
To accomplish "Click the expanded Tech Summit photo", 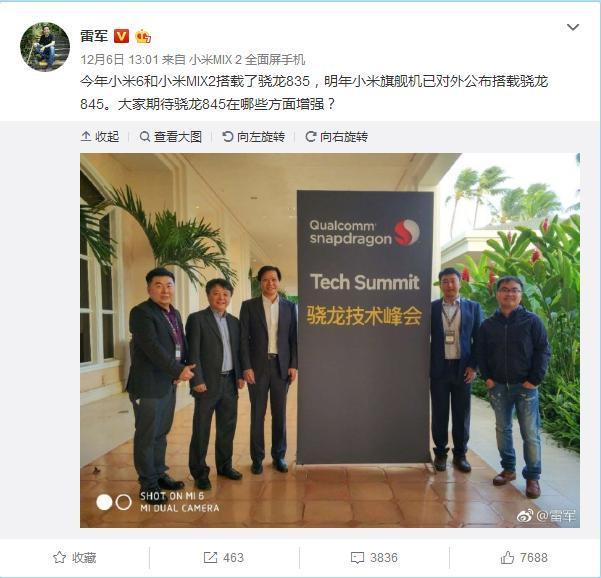I will pos(330,340).
